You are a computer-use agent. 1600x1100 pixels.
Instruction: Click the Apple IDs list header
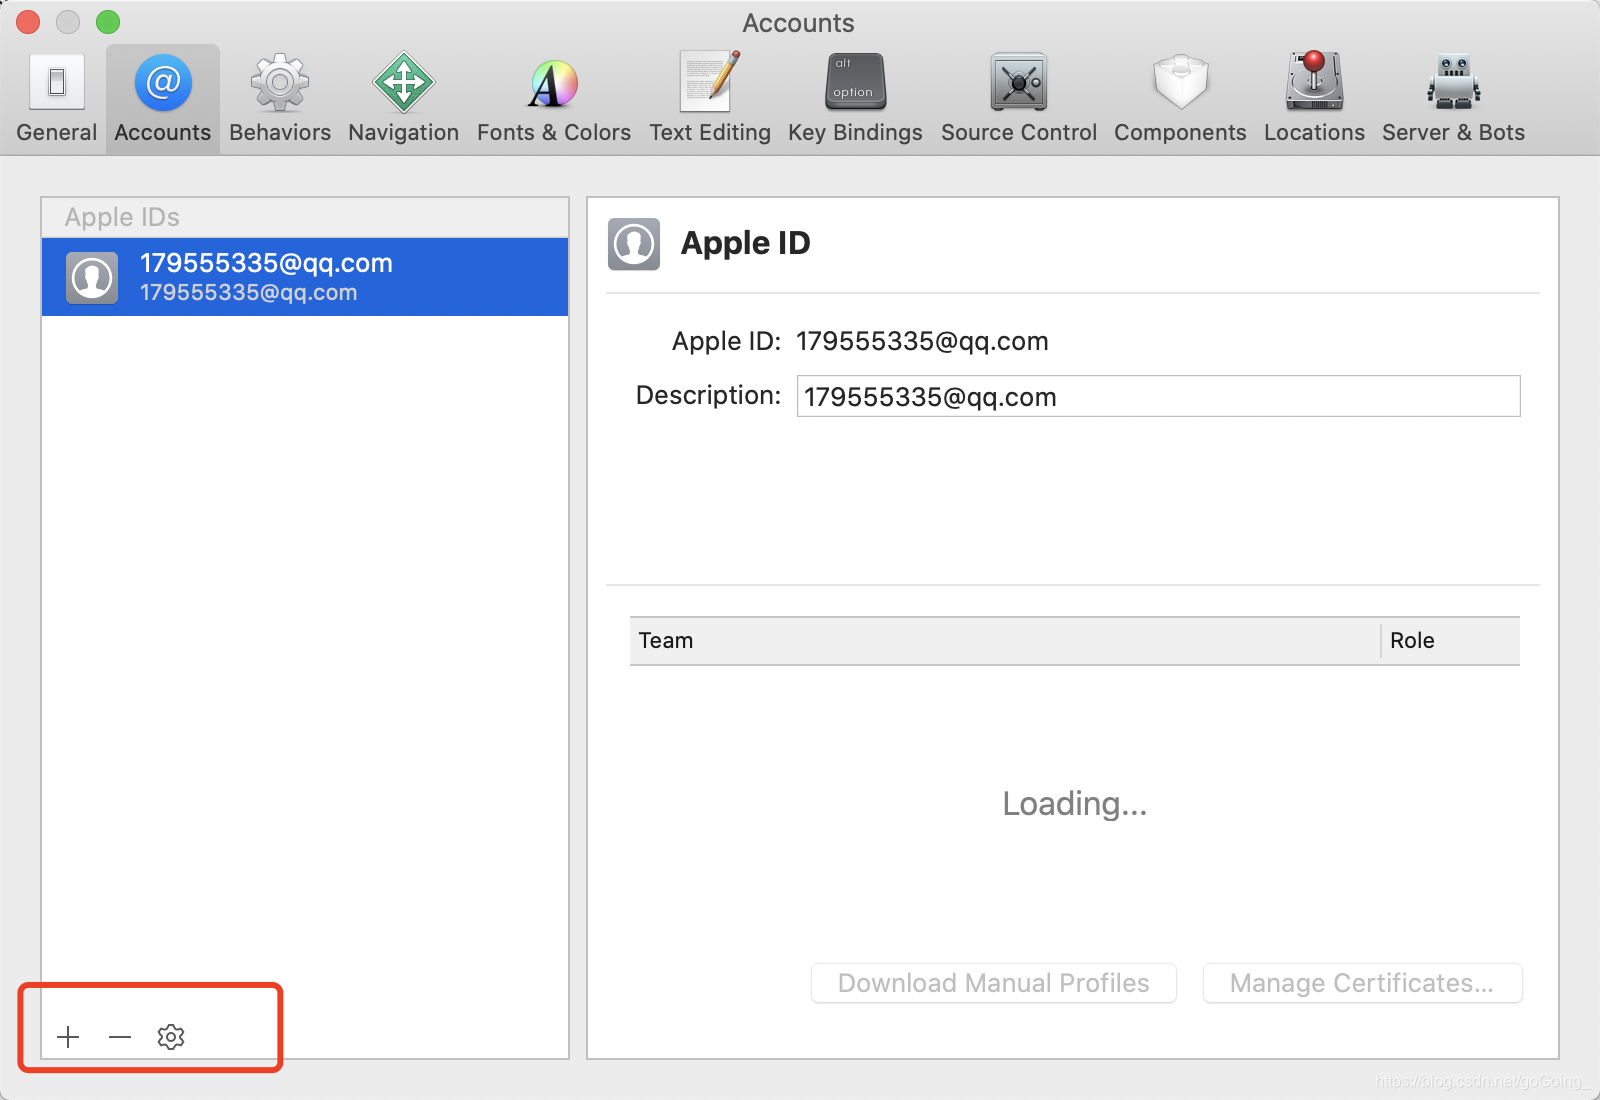click(305, 217)
